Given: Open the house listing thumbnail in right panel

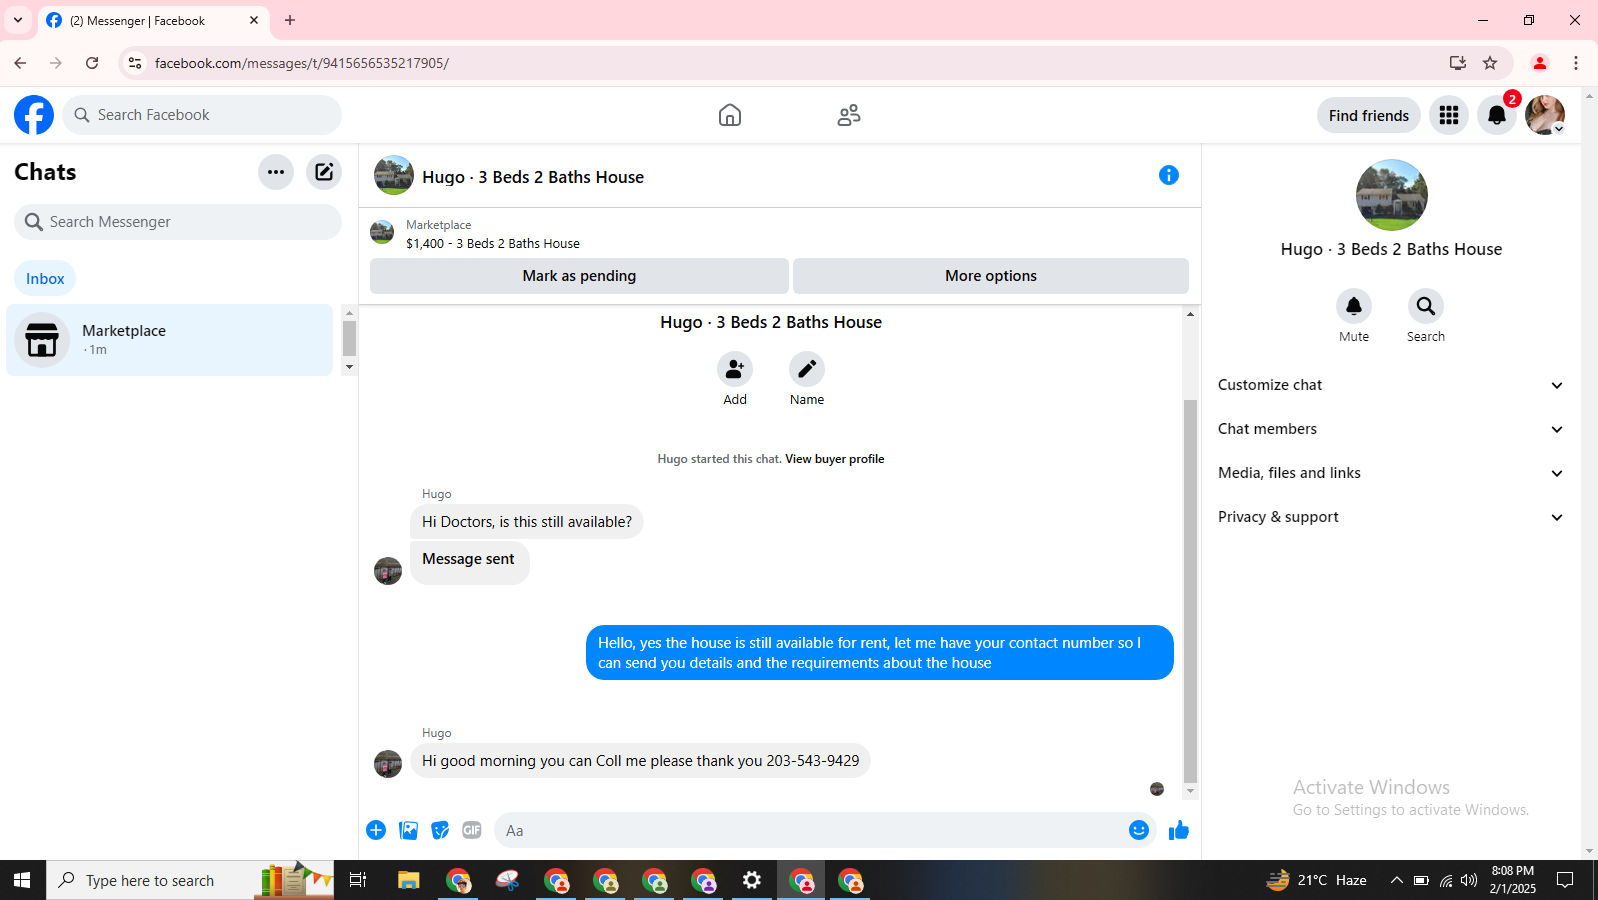Looking at the screenshot, I should point(1391,195).
